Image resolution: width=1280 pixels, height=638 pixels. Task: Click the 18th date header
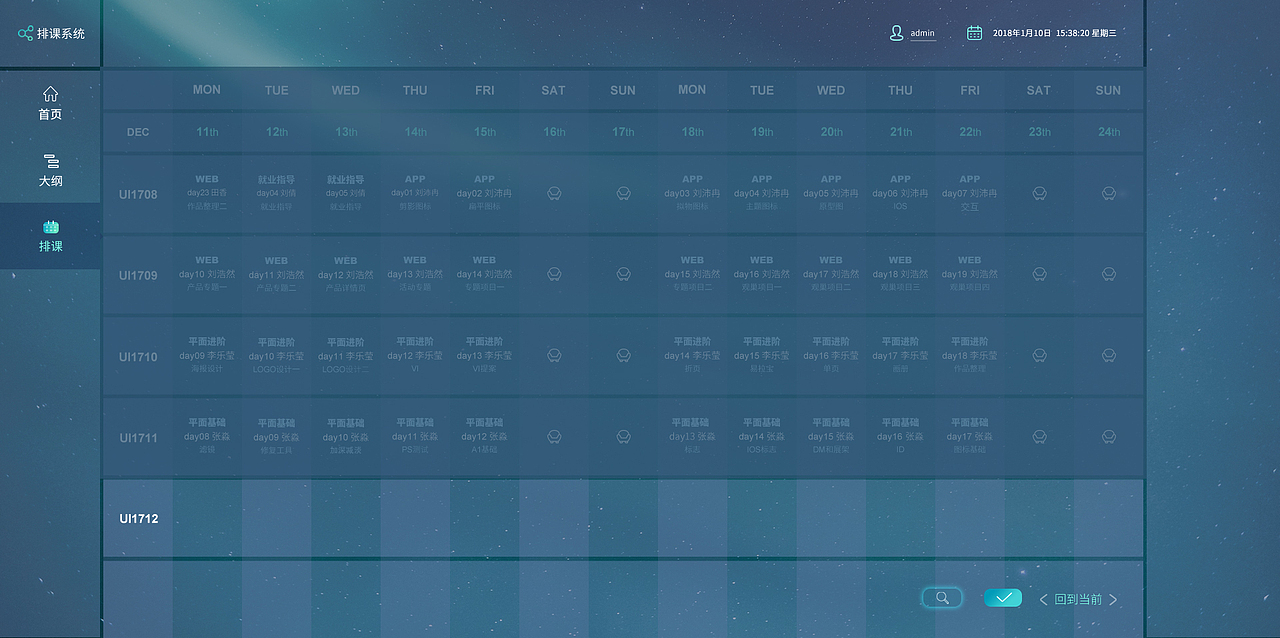click(x=692, y=132)
